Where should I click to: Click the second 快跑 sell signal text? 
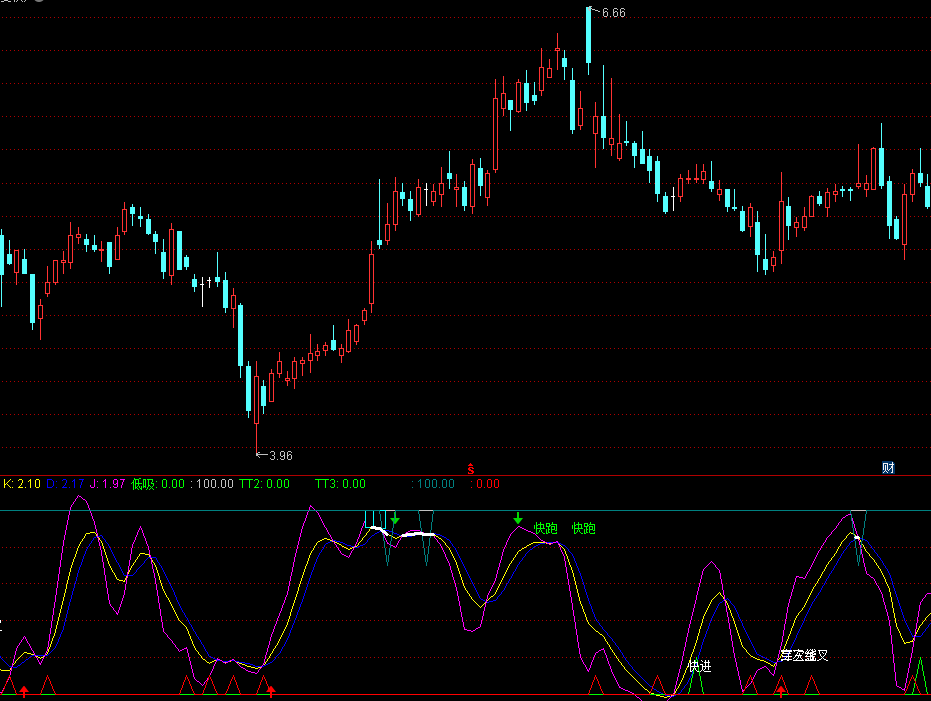[583, 528]
